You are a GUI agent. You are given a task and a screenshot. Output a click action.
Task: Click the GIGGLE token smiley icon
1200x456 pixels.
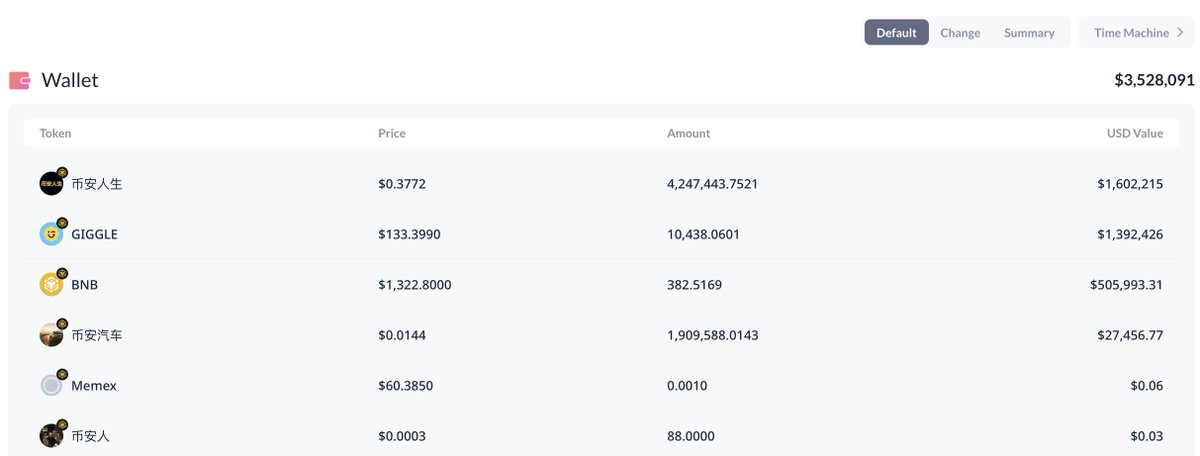click(x=51, y=235)
